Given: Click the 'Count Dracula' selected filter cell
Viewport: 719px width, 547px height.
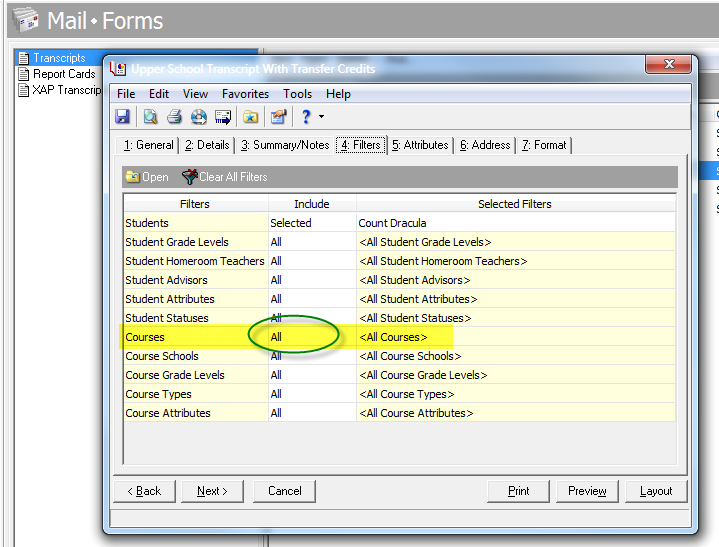Looking at the screenshot, I should (516, 223).
